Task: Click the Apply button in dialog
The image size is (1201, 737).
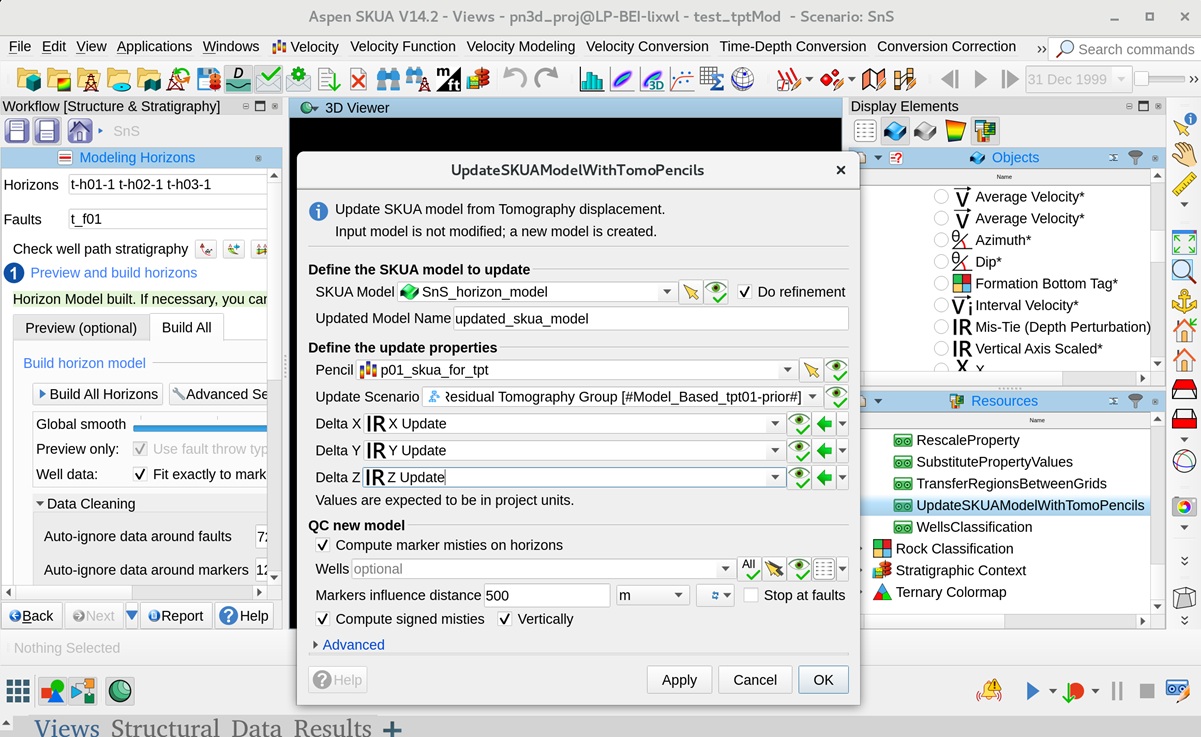Action: pyautogui.click(x=679, y=680)
